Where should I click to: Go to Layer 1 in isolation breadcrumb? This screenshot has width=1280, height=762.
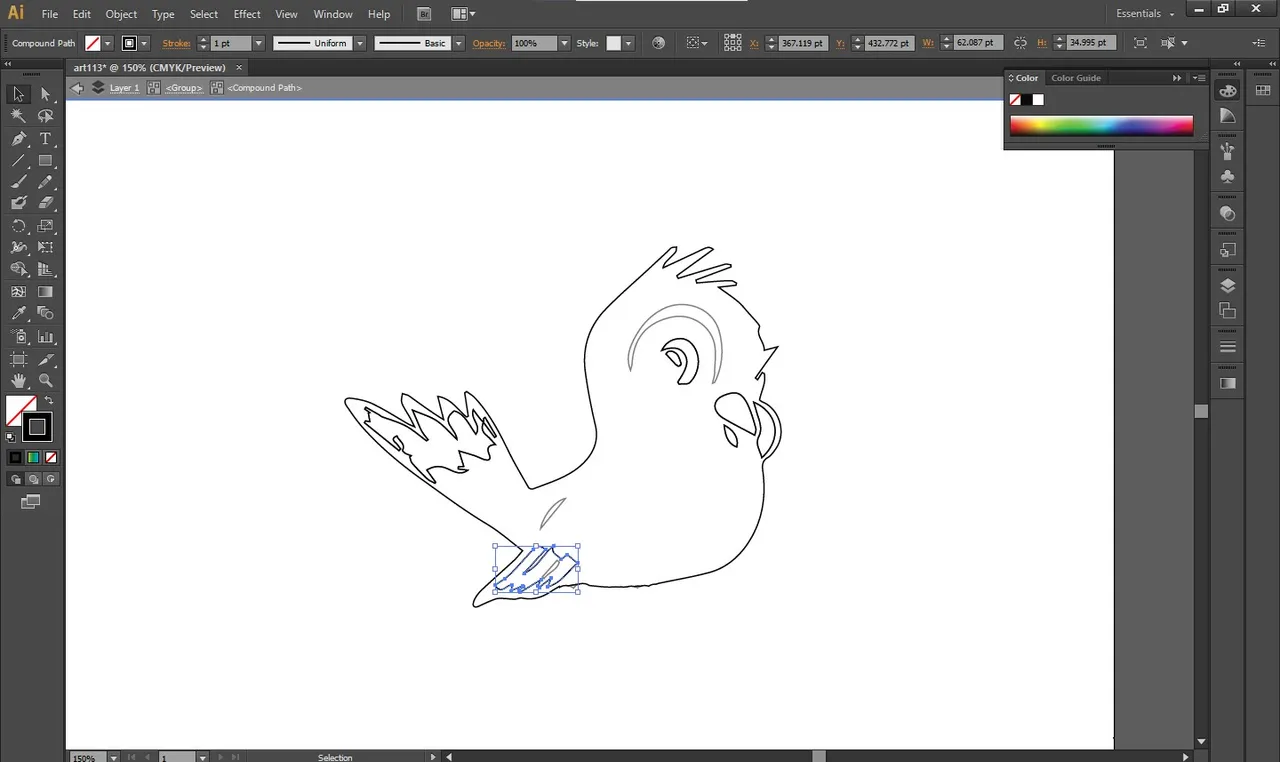[124, 88]
